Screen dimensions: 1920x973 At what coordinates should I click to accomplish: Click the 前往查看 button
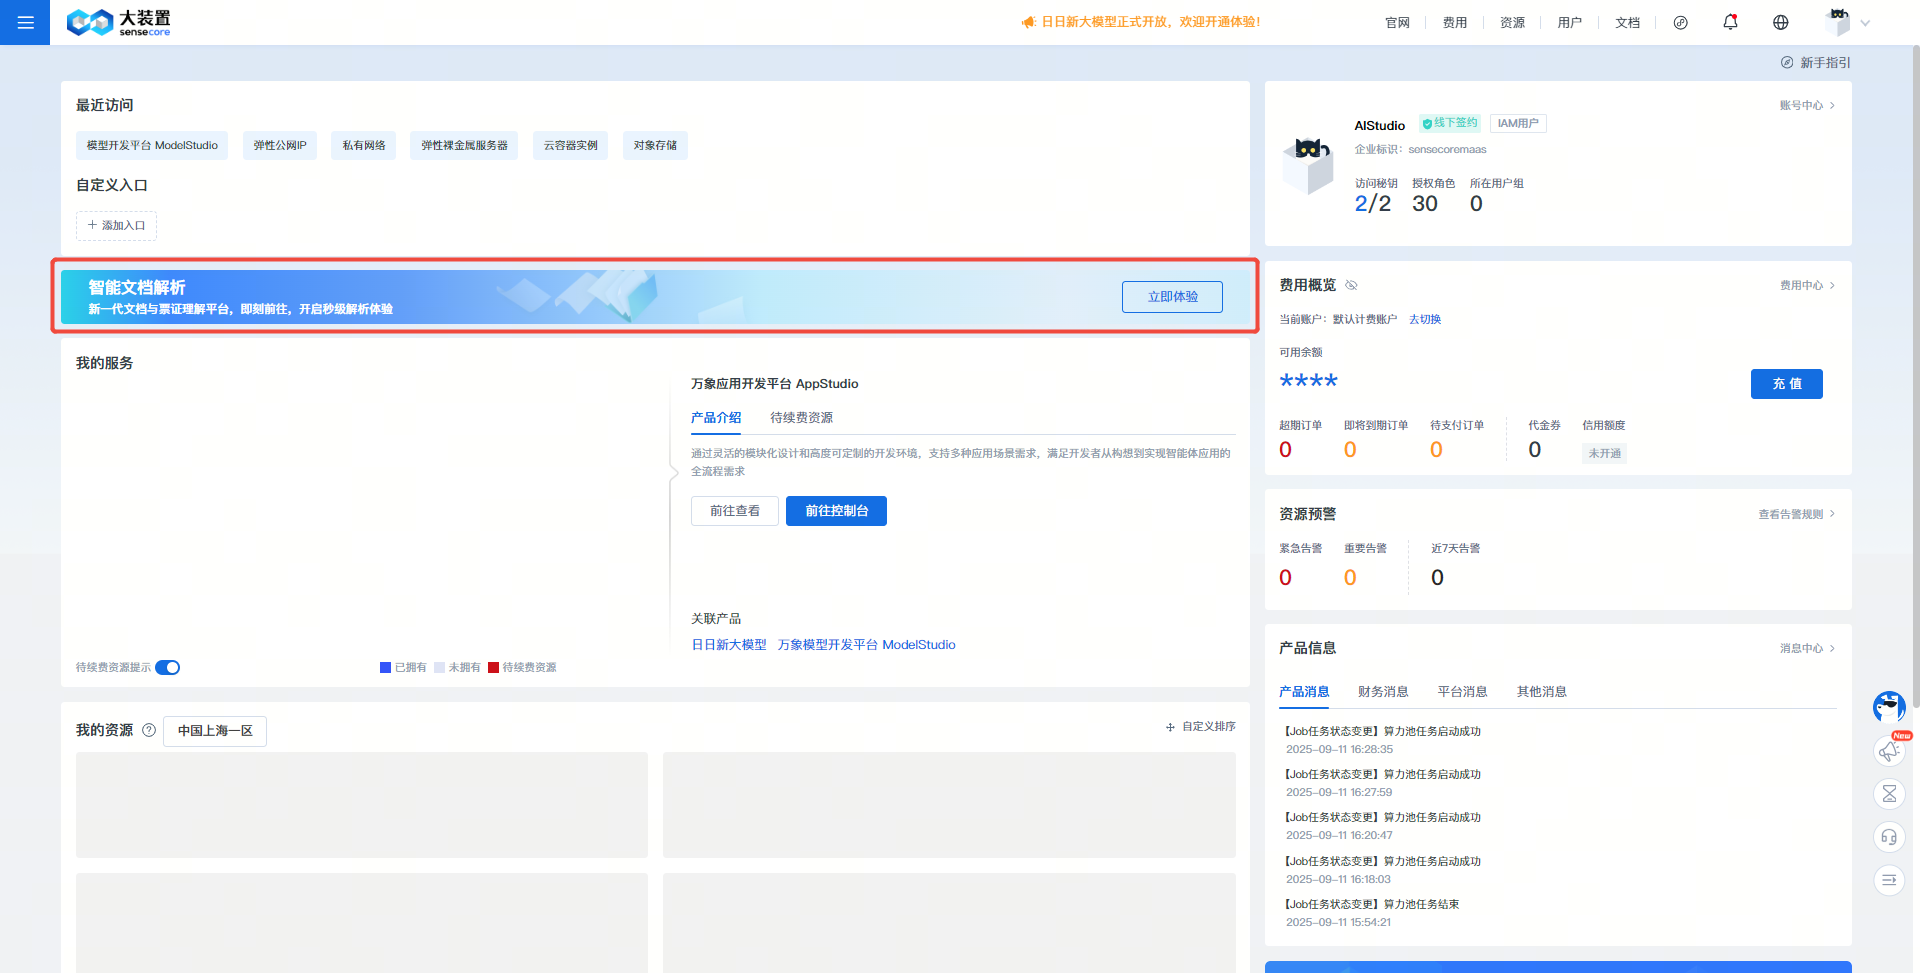[x=735, y=511]
